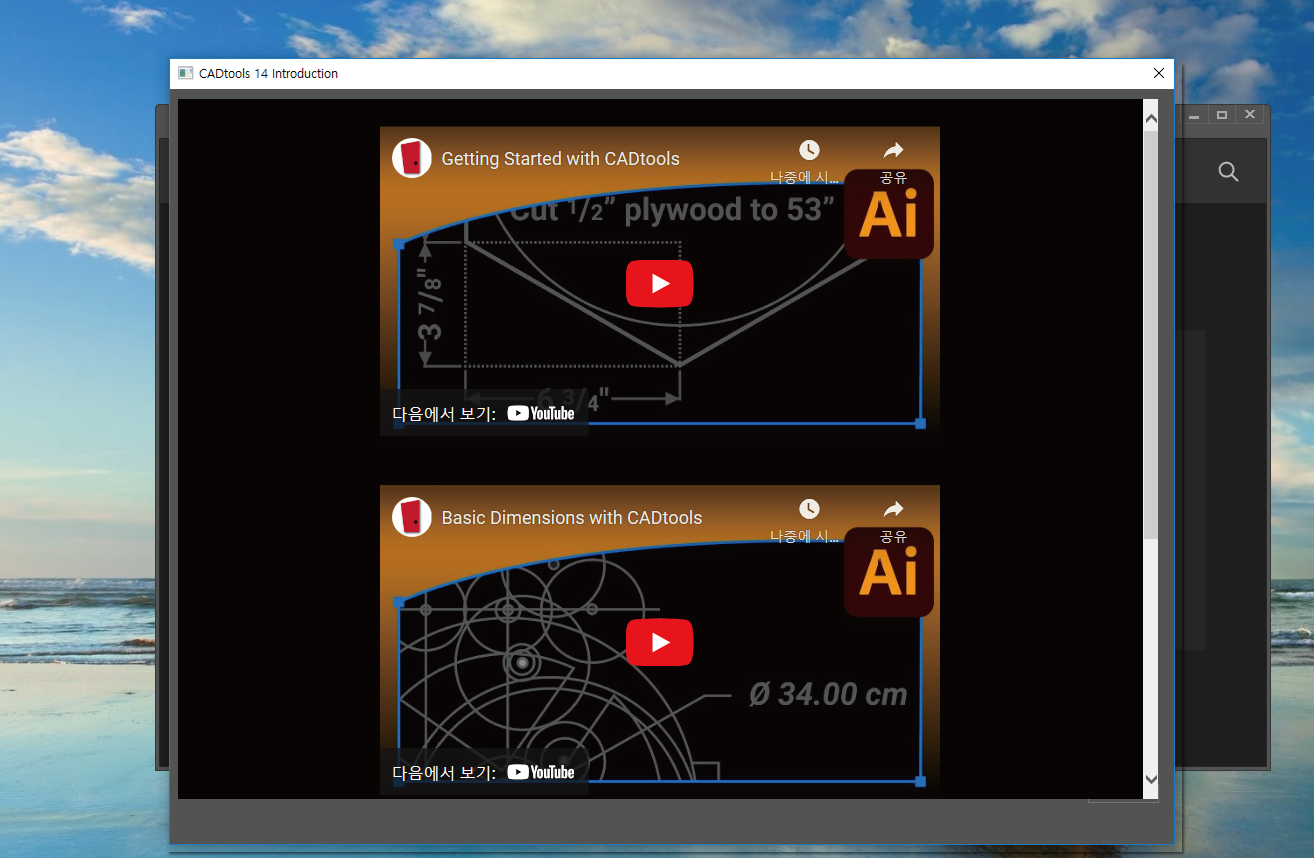Open channel avatar on Getting Started video
1314x858 pixels.
point(411,158)
